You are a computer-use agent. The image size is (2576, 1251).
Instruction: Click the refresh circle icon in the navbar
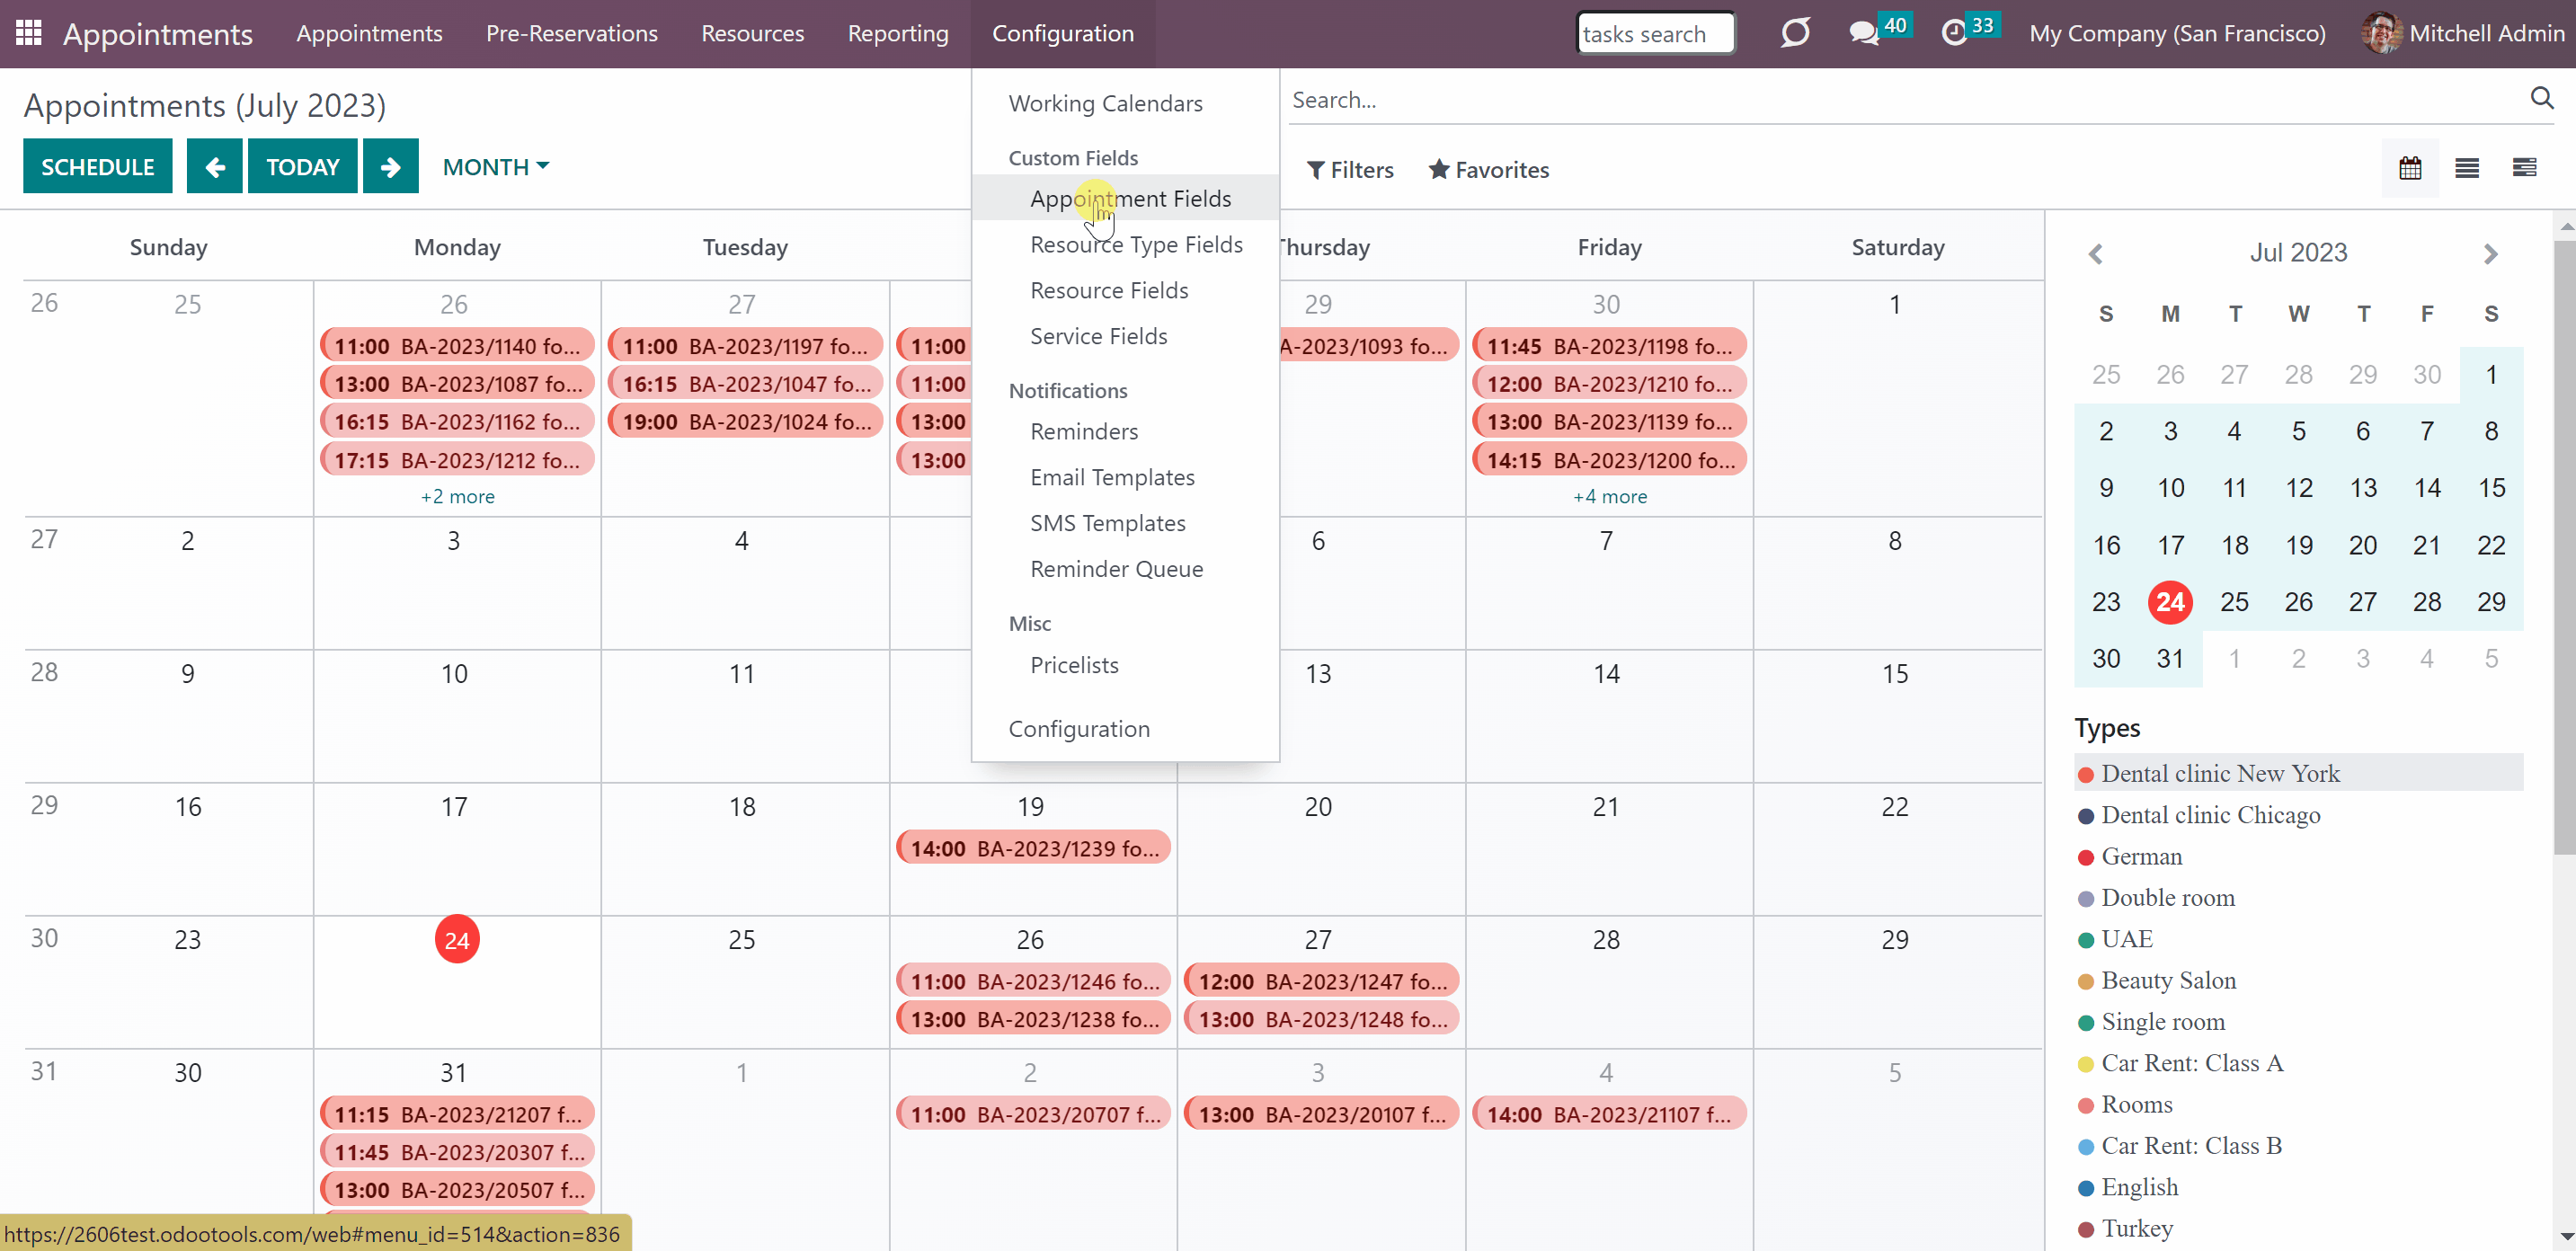tap(1795, 33)
